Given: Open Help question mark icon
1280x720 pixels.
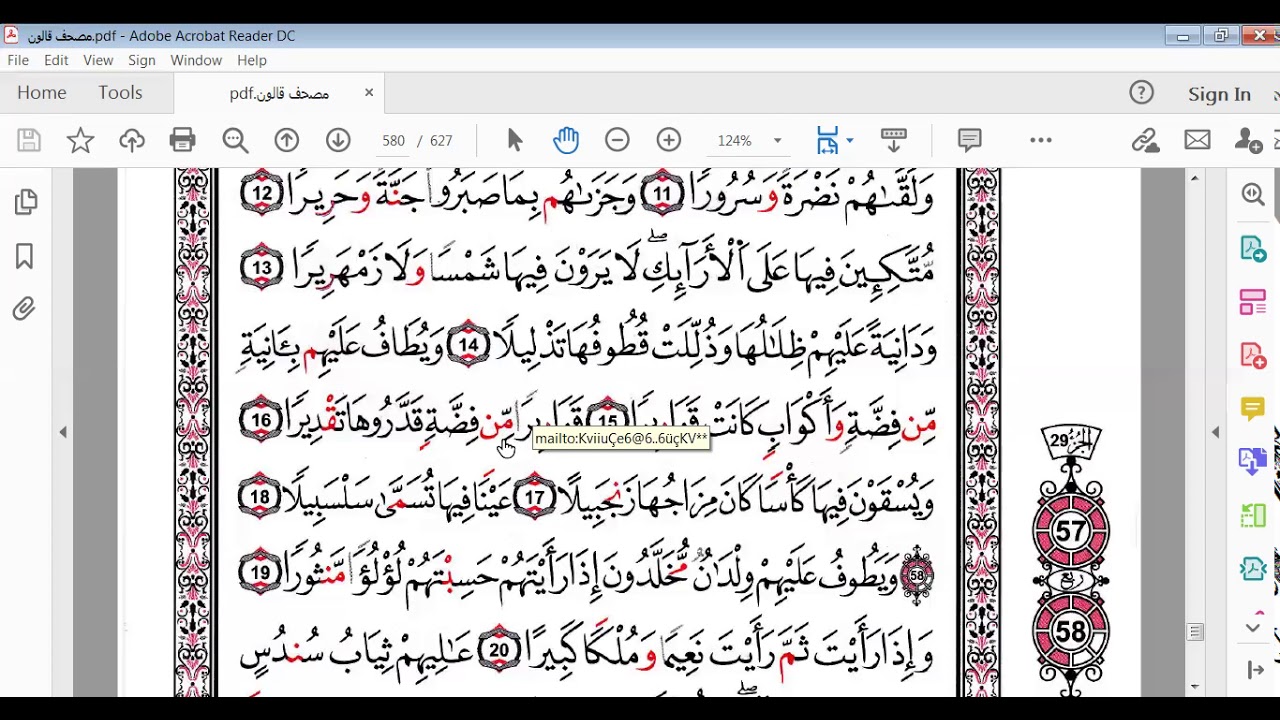Looking at the screenshot, I should click(x=1141, y=93).
